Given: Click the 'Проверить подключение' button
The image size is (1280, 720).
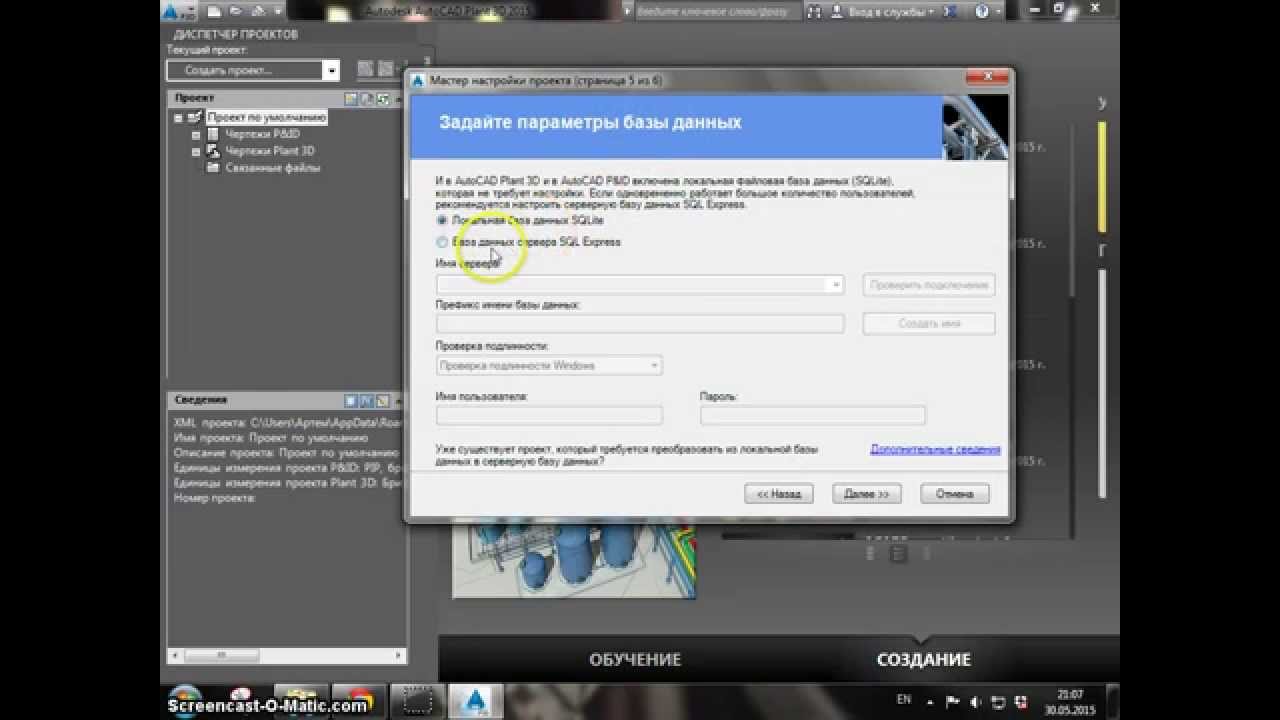Looking at the screenshot, I should 929,285.
